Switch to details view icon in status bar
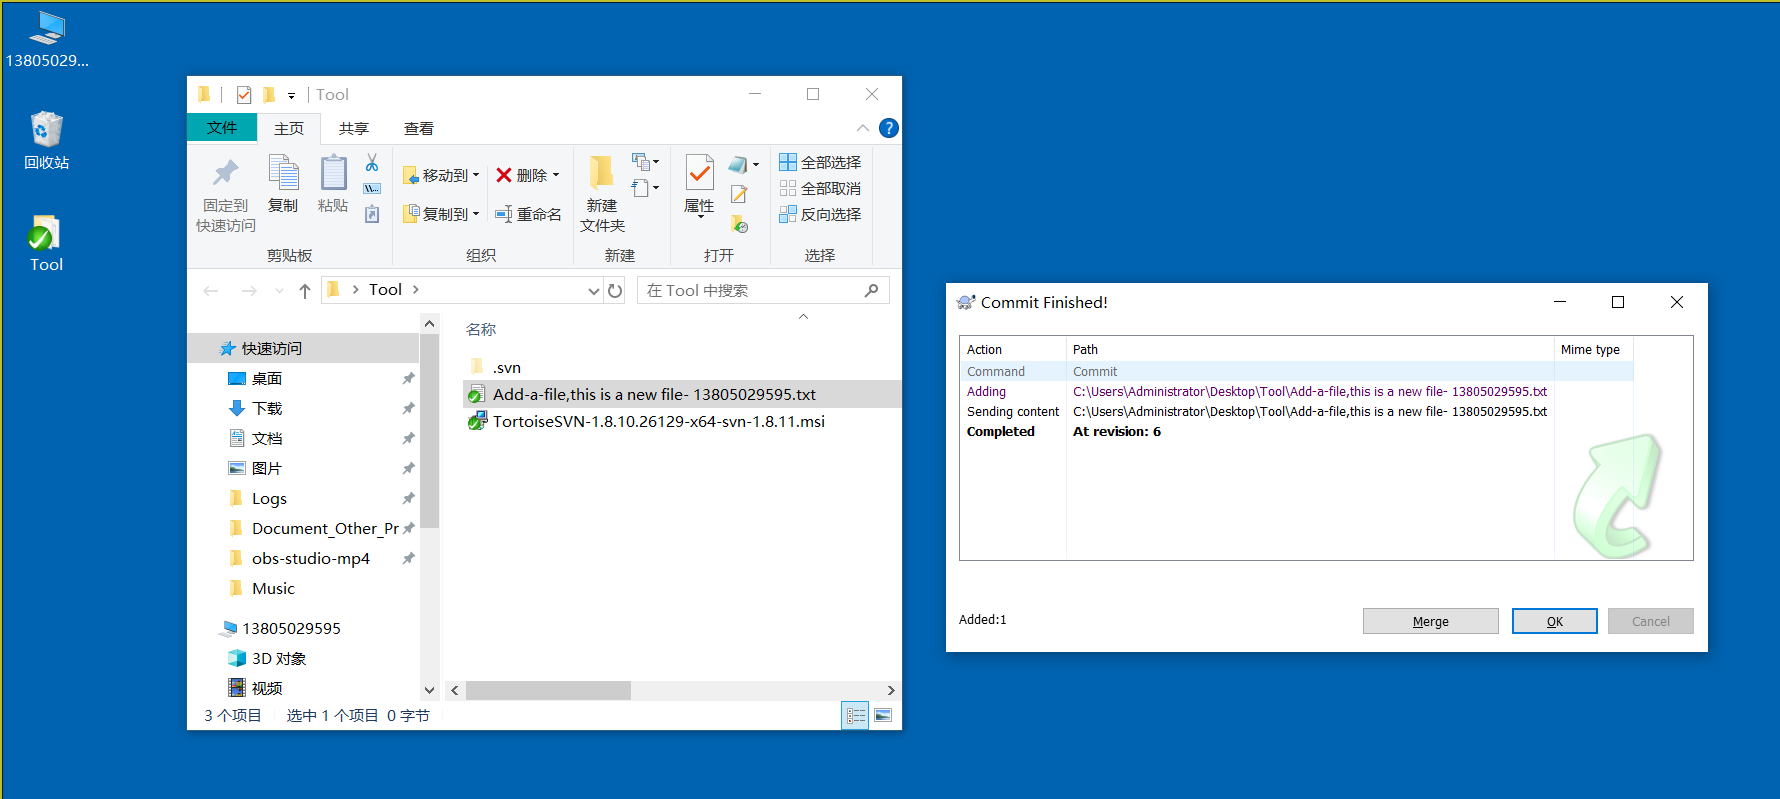The height and width of the screenshot is (799, 1780). [855, 715]
